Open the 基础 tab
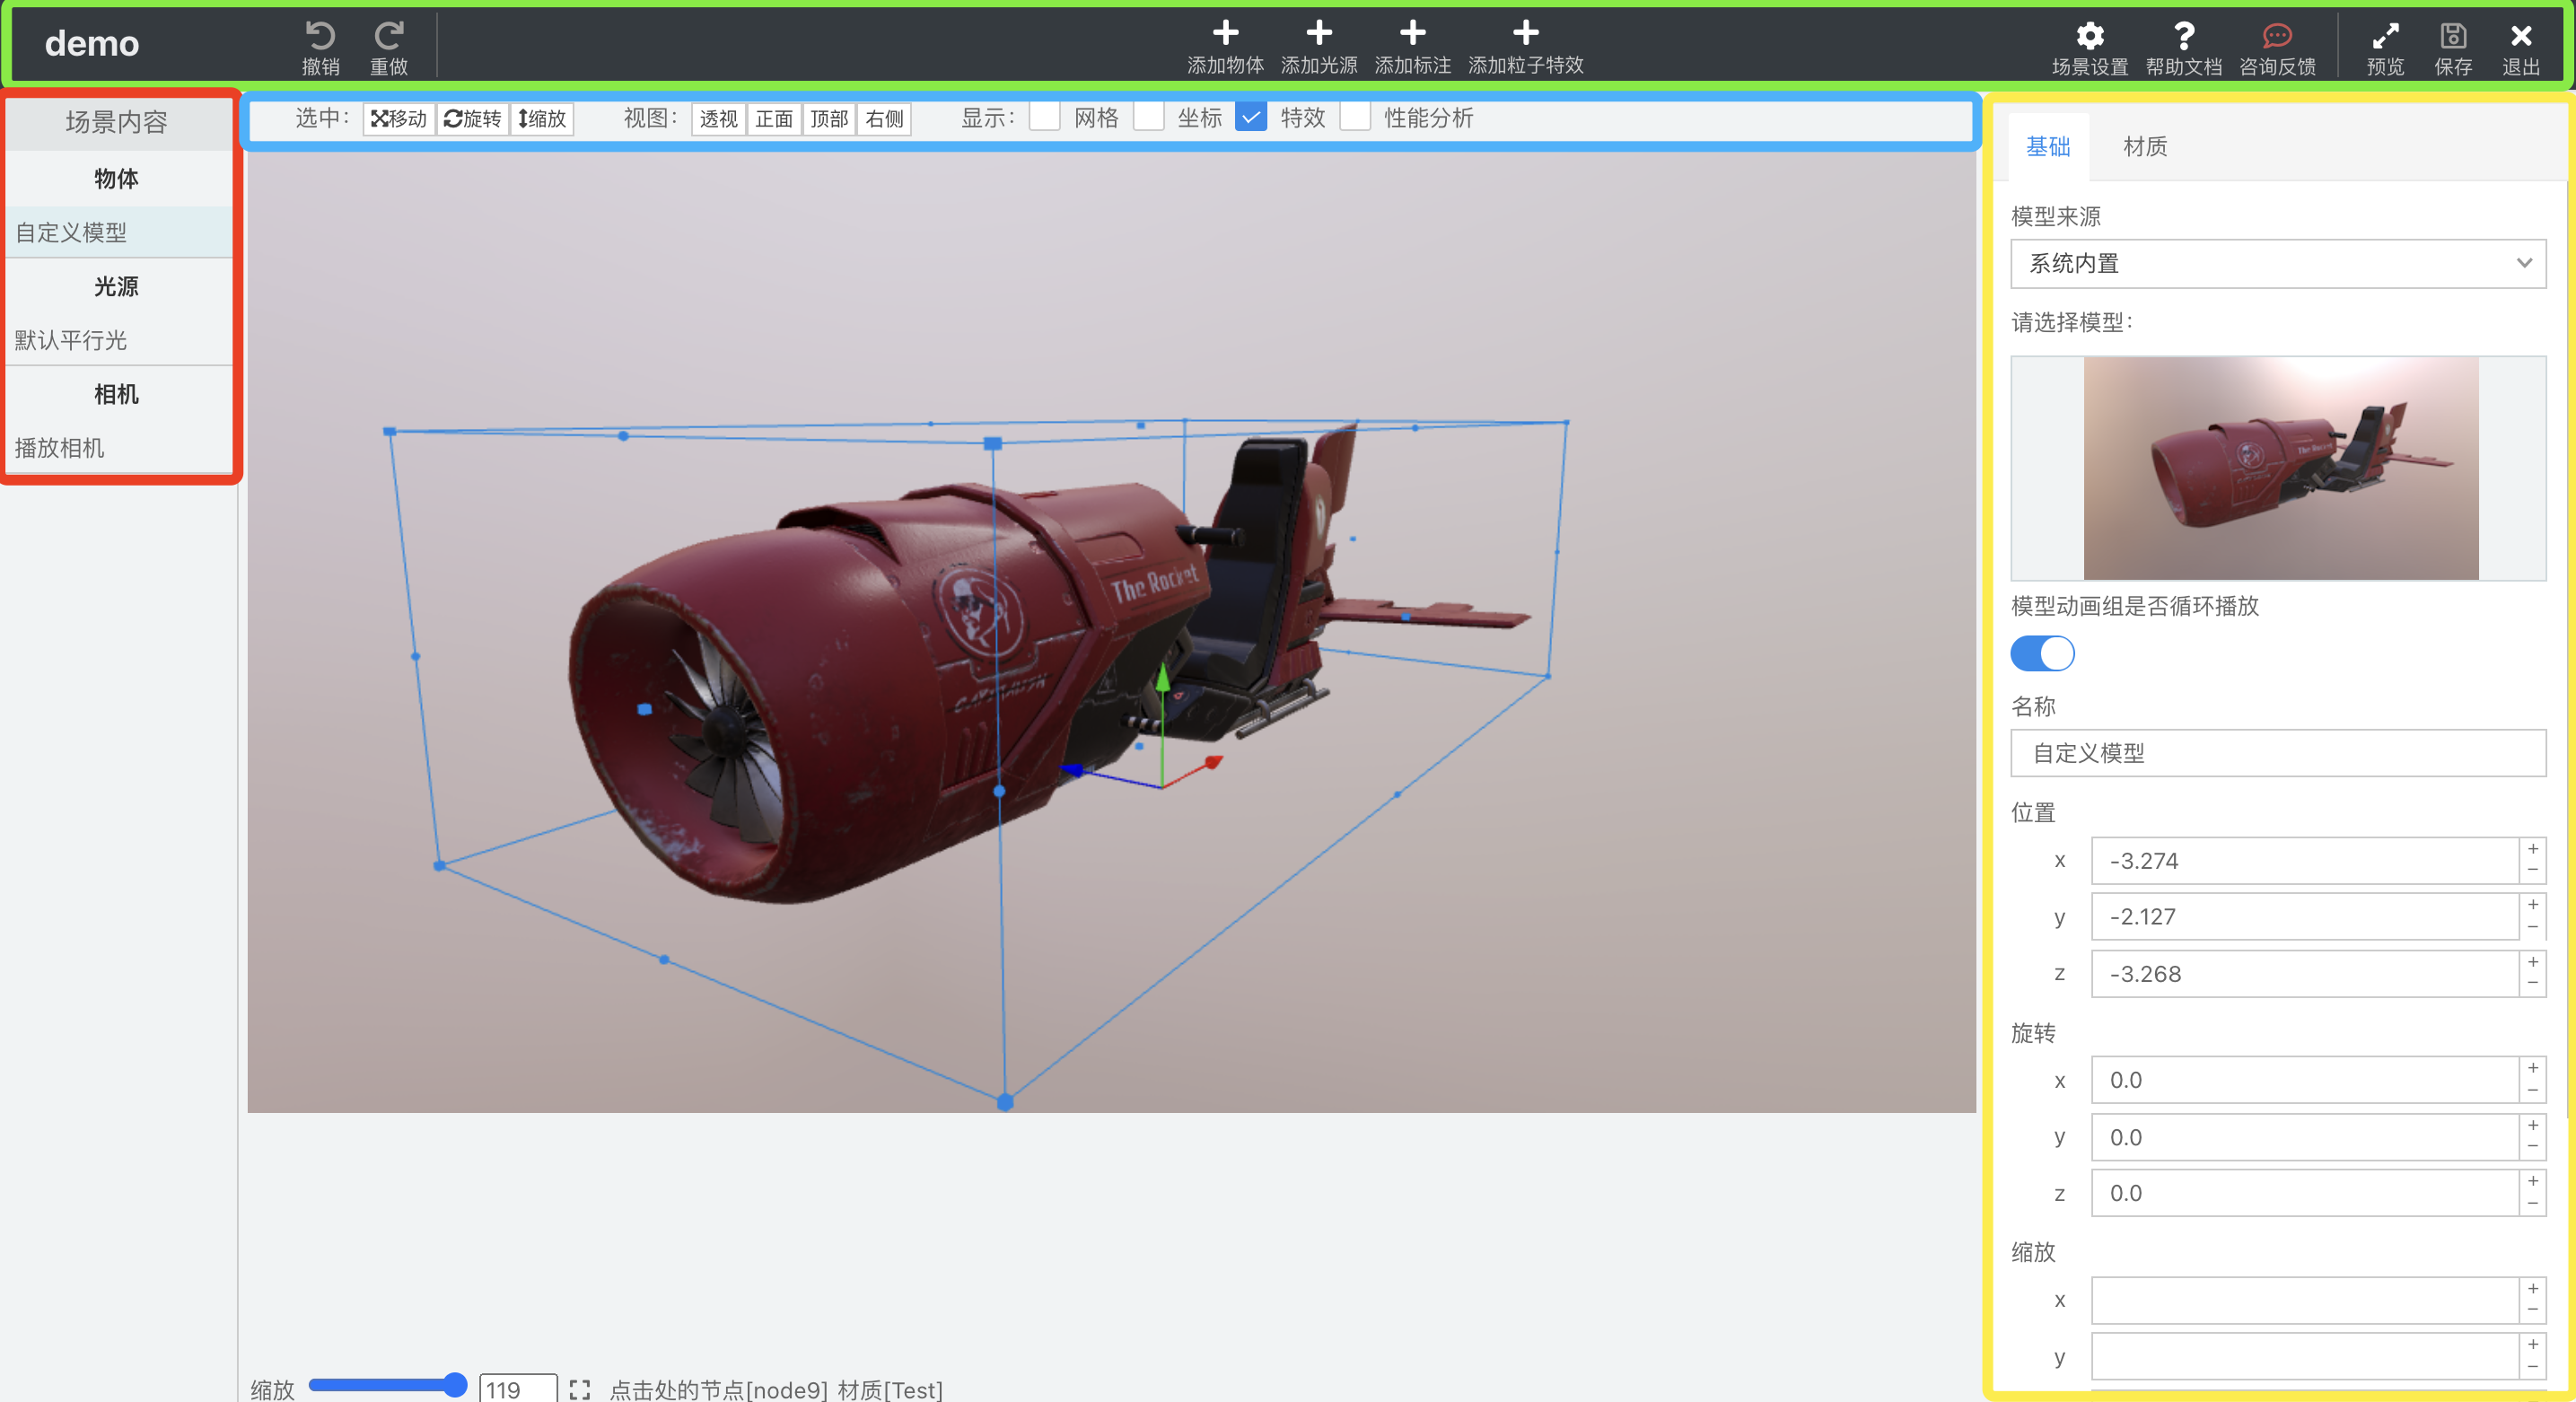 coord(2048,147)
